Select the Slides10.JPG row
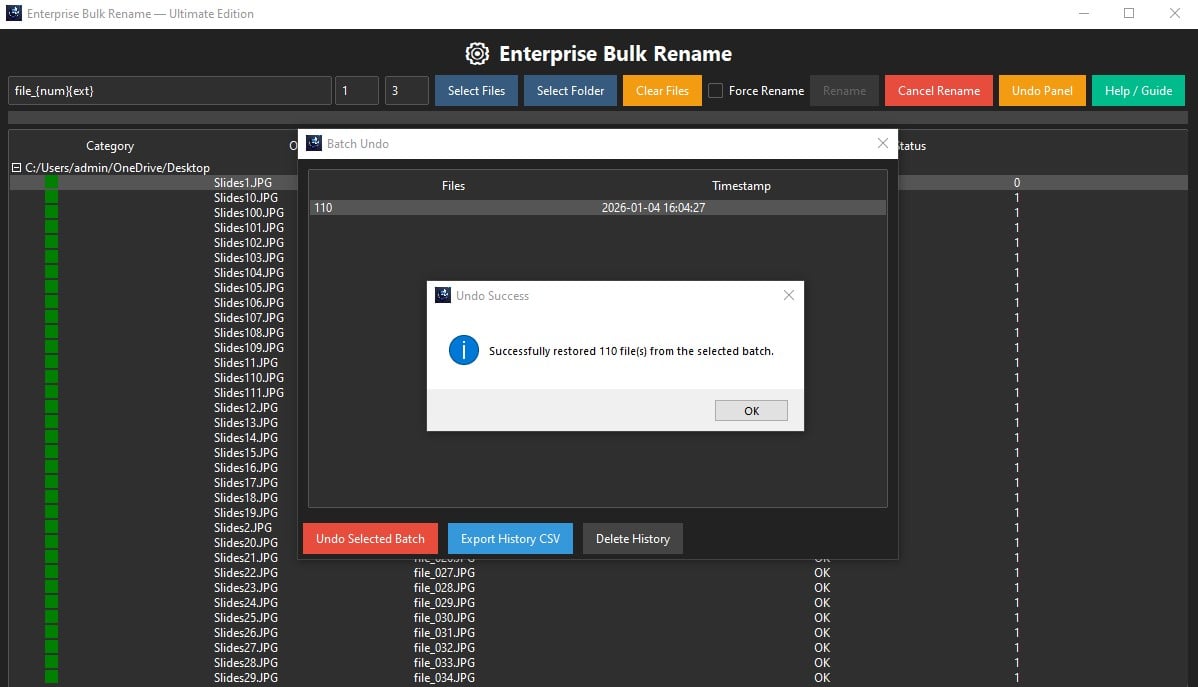Viewport: 1198px width, 687px height. click(x=597, y=198)
